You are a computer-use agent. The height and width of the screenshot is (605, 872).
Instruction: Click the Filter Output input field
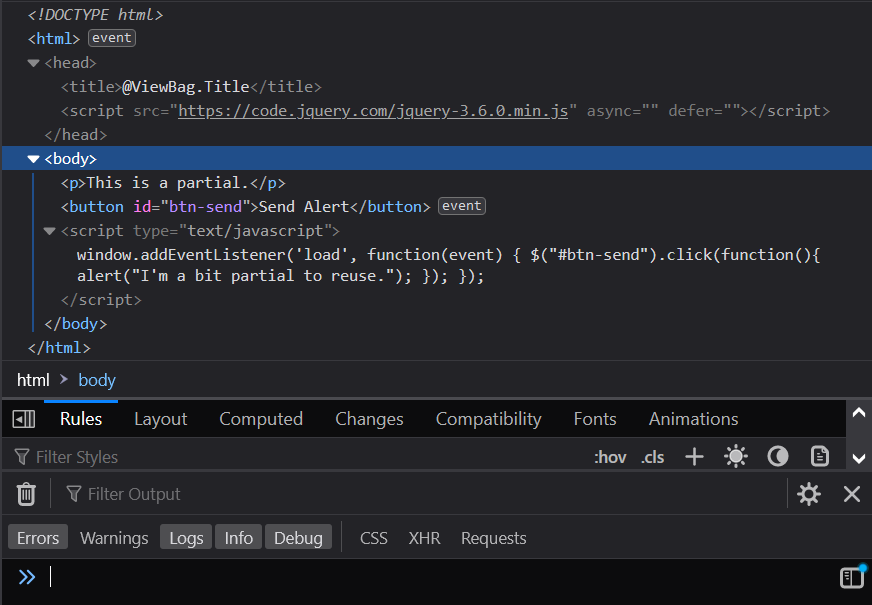[423, 494]
